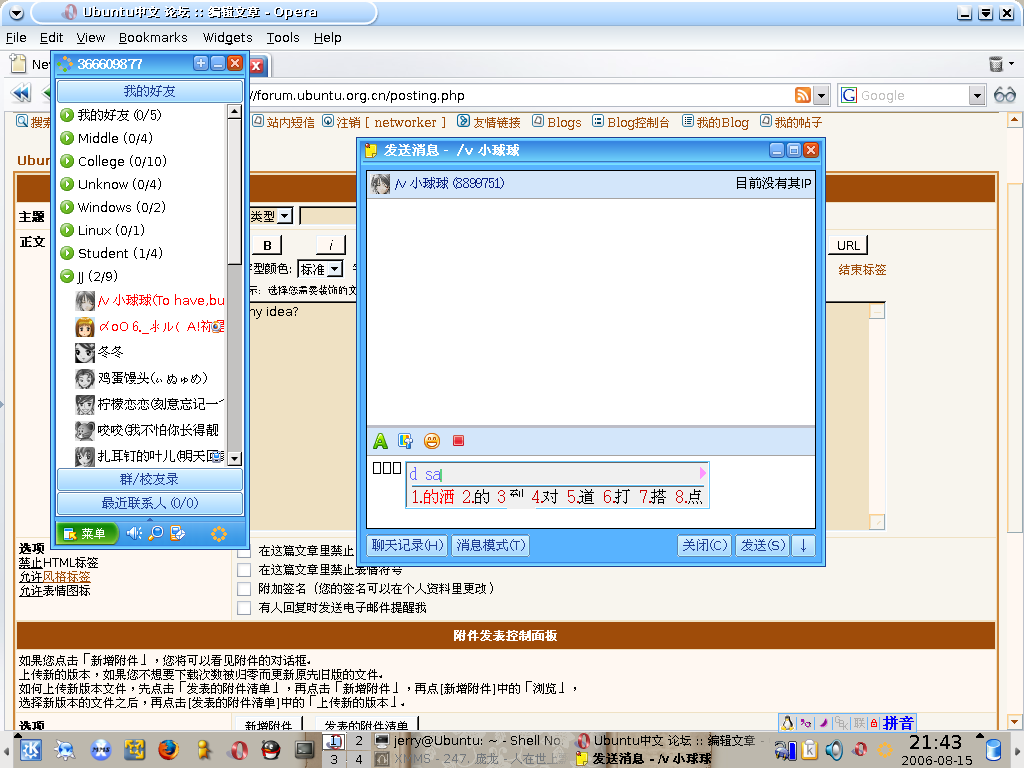Switch to 消息模式(T) message mode
This screenshot has width=1024, height=768.
(x=490, y=545)
